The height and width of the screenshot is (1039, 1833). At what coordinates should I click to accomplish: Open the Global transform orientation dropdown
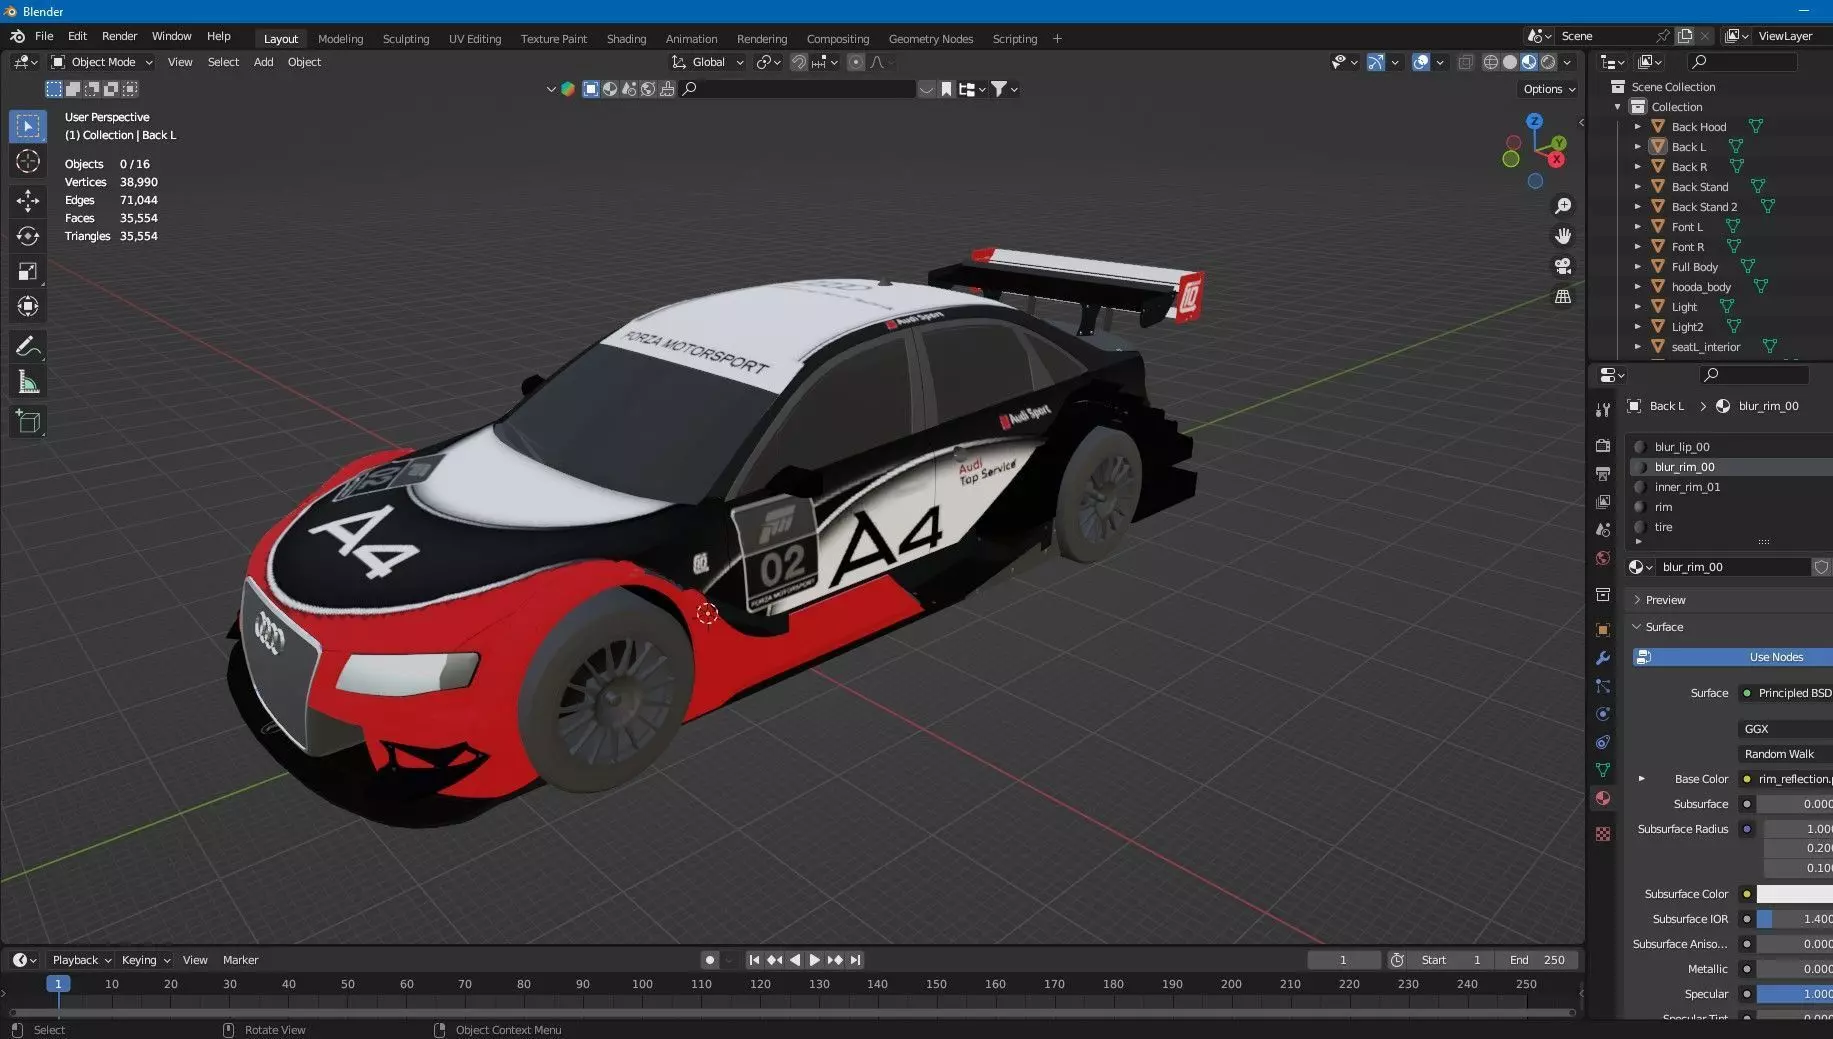click(708, 62)
